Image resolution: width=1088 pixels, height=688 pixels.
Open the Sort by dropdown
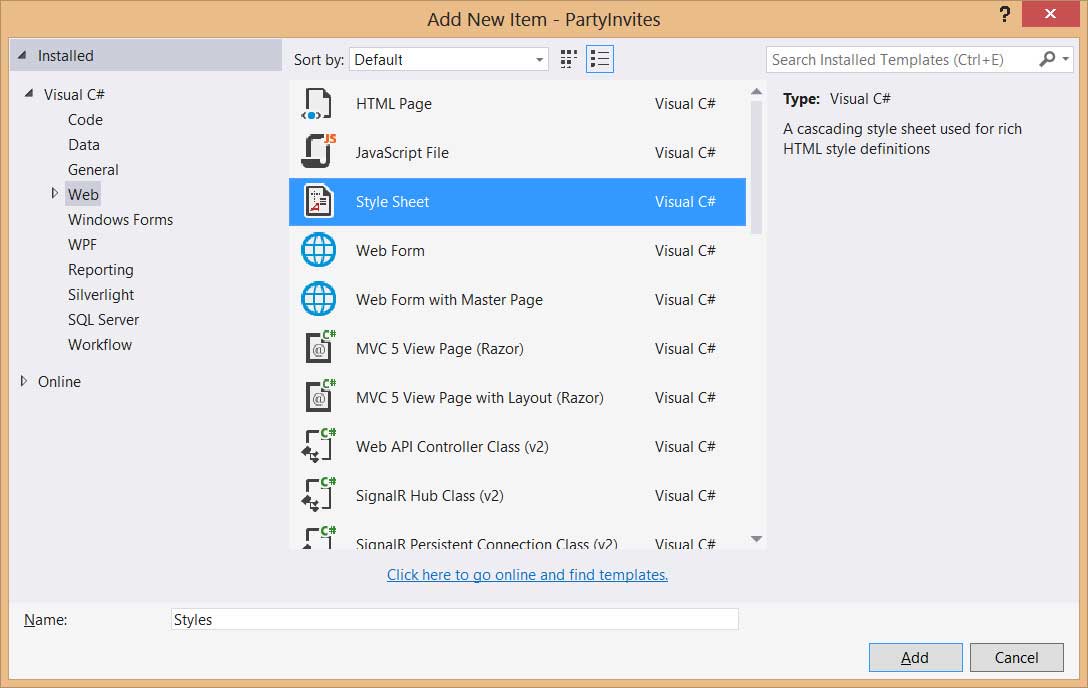[448, 60]
